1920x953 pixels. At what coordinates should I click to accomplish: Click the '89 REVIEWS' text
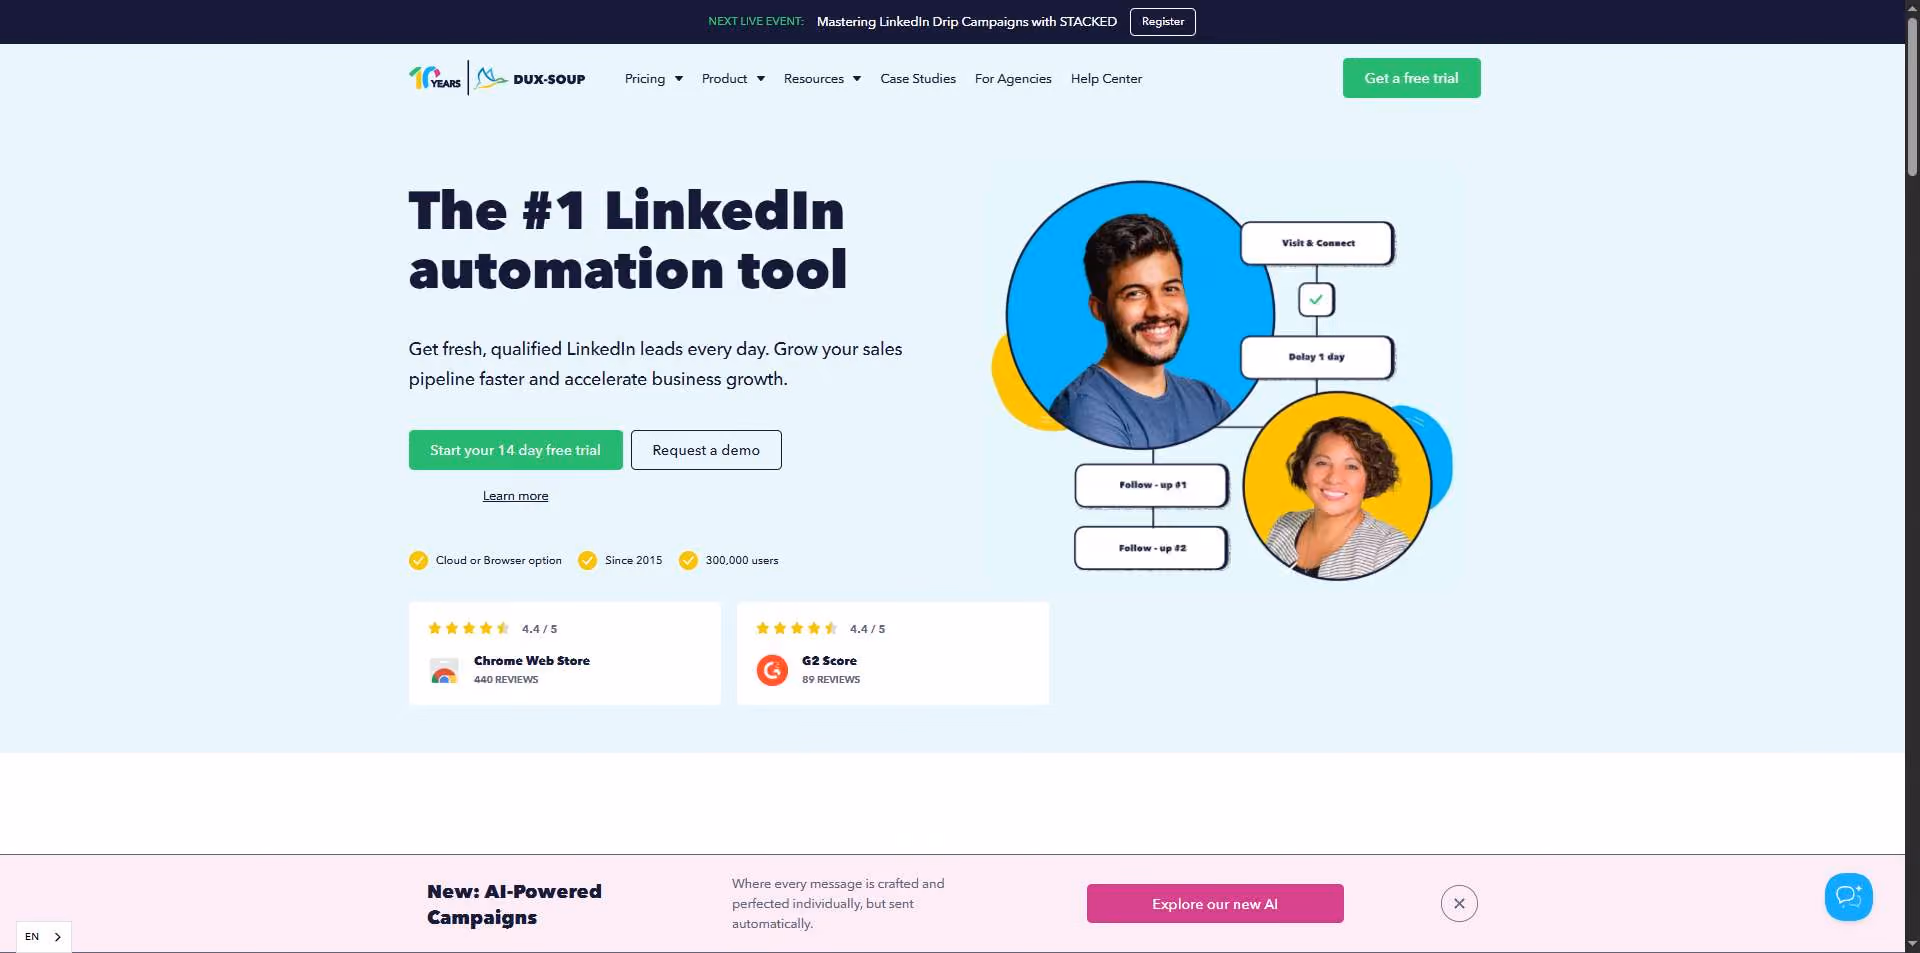pos(831,680)
